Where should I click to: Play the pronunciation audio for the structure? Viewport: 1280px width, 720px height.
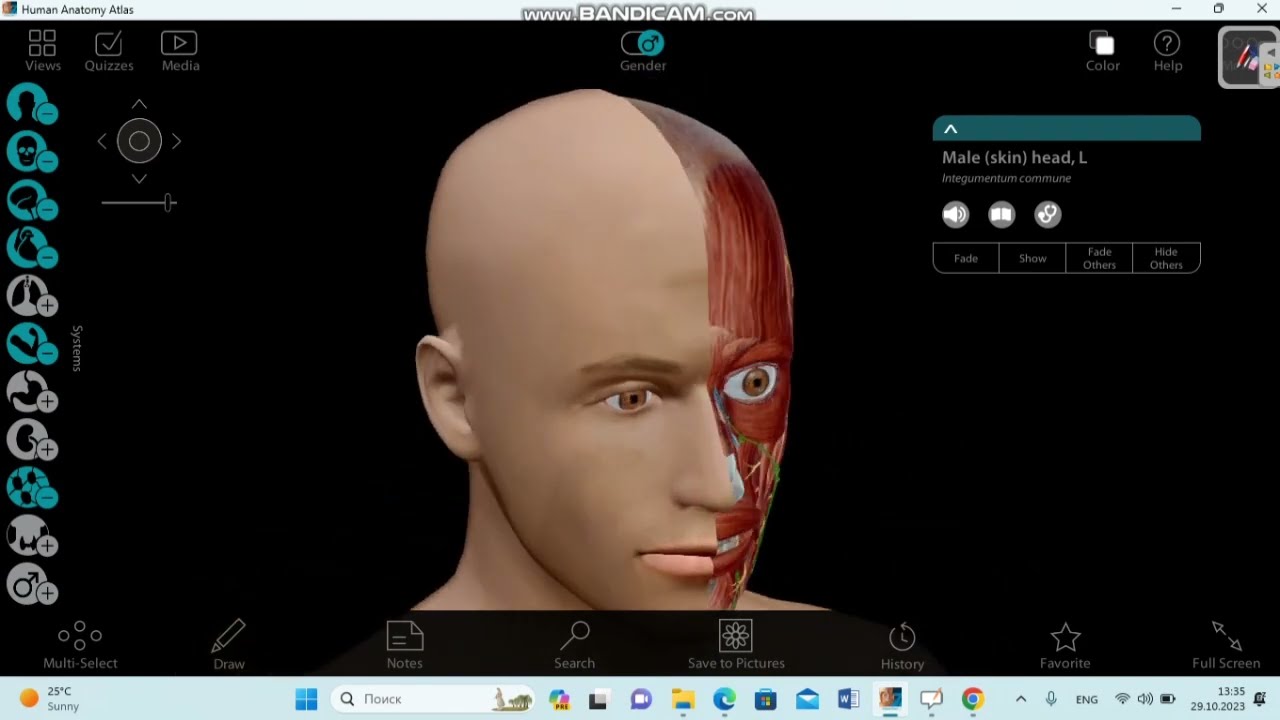tap(956, 214)
